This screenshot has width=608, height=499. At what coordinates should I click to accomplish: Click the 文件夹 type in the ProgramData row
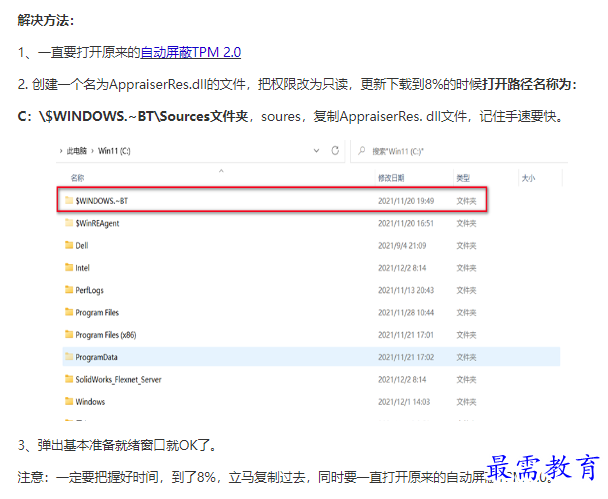(466, 357)
